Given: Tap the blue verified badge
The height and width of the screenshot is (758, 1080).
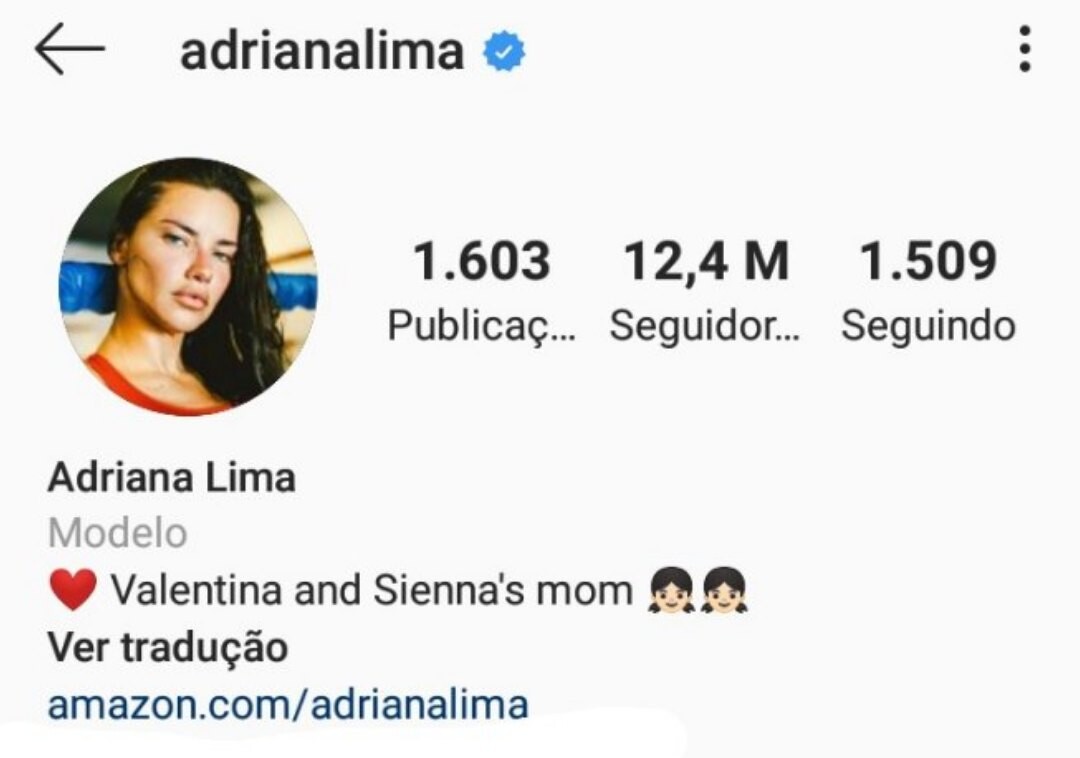Looking at the screenshot, I should (503, 51).
